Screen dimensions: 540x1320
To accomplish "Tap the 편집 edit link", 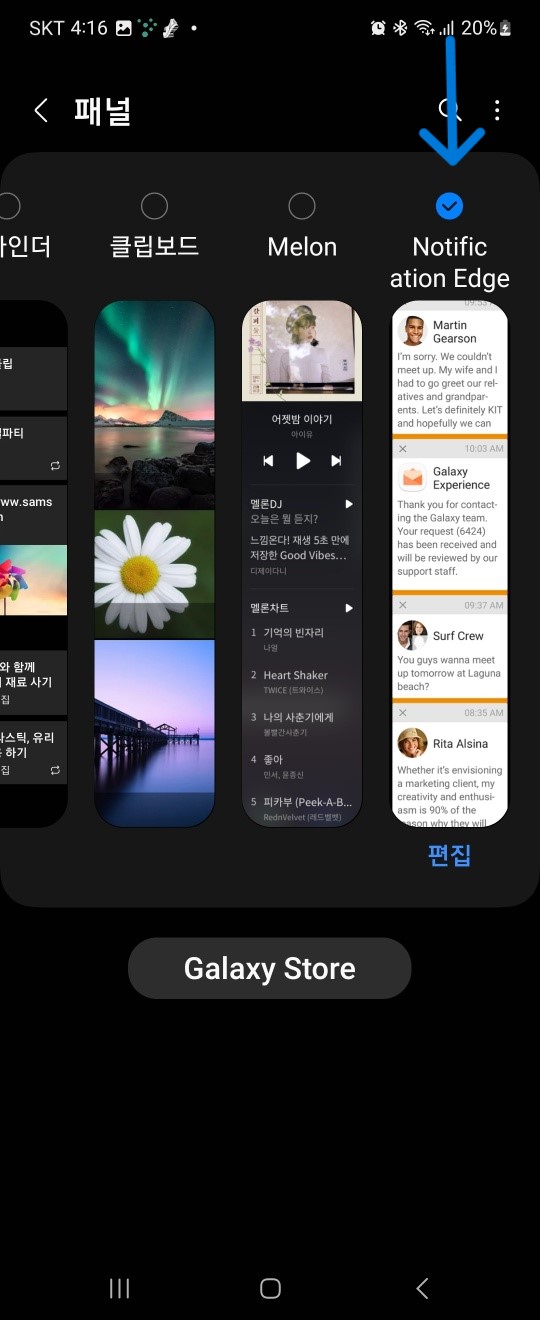I will click(449, 855).
